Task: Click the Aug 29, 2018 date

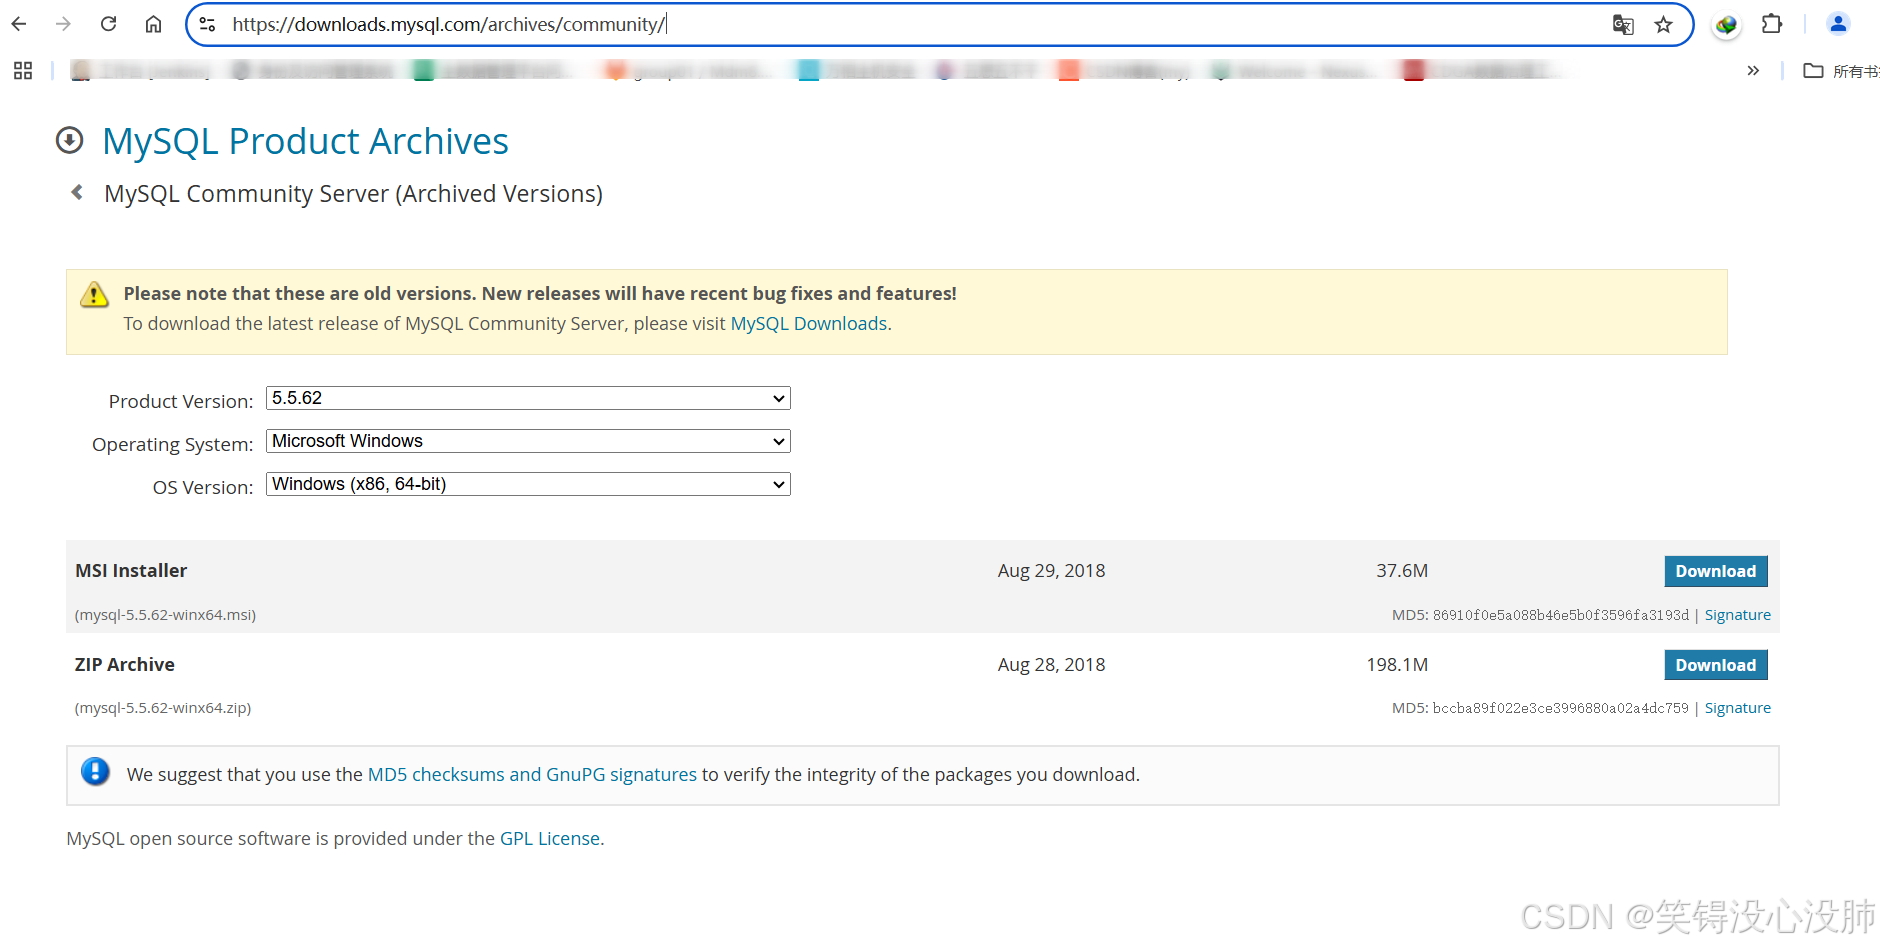Action: point(1051,571)
